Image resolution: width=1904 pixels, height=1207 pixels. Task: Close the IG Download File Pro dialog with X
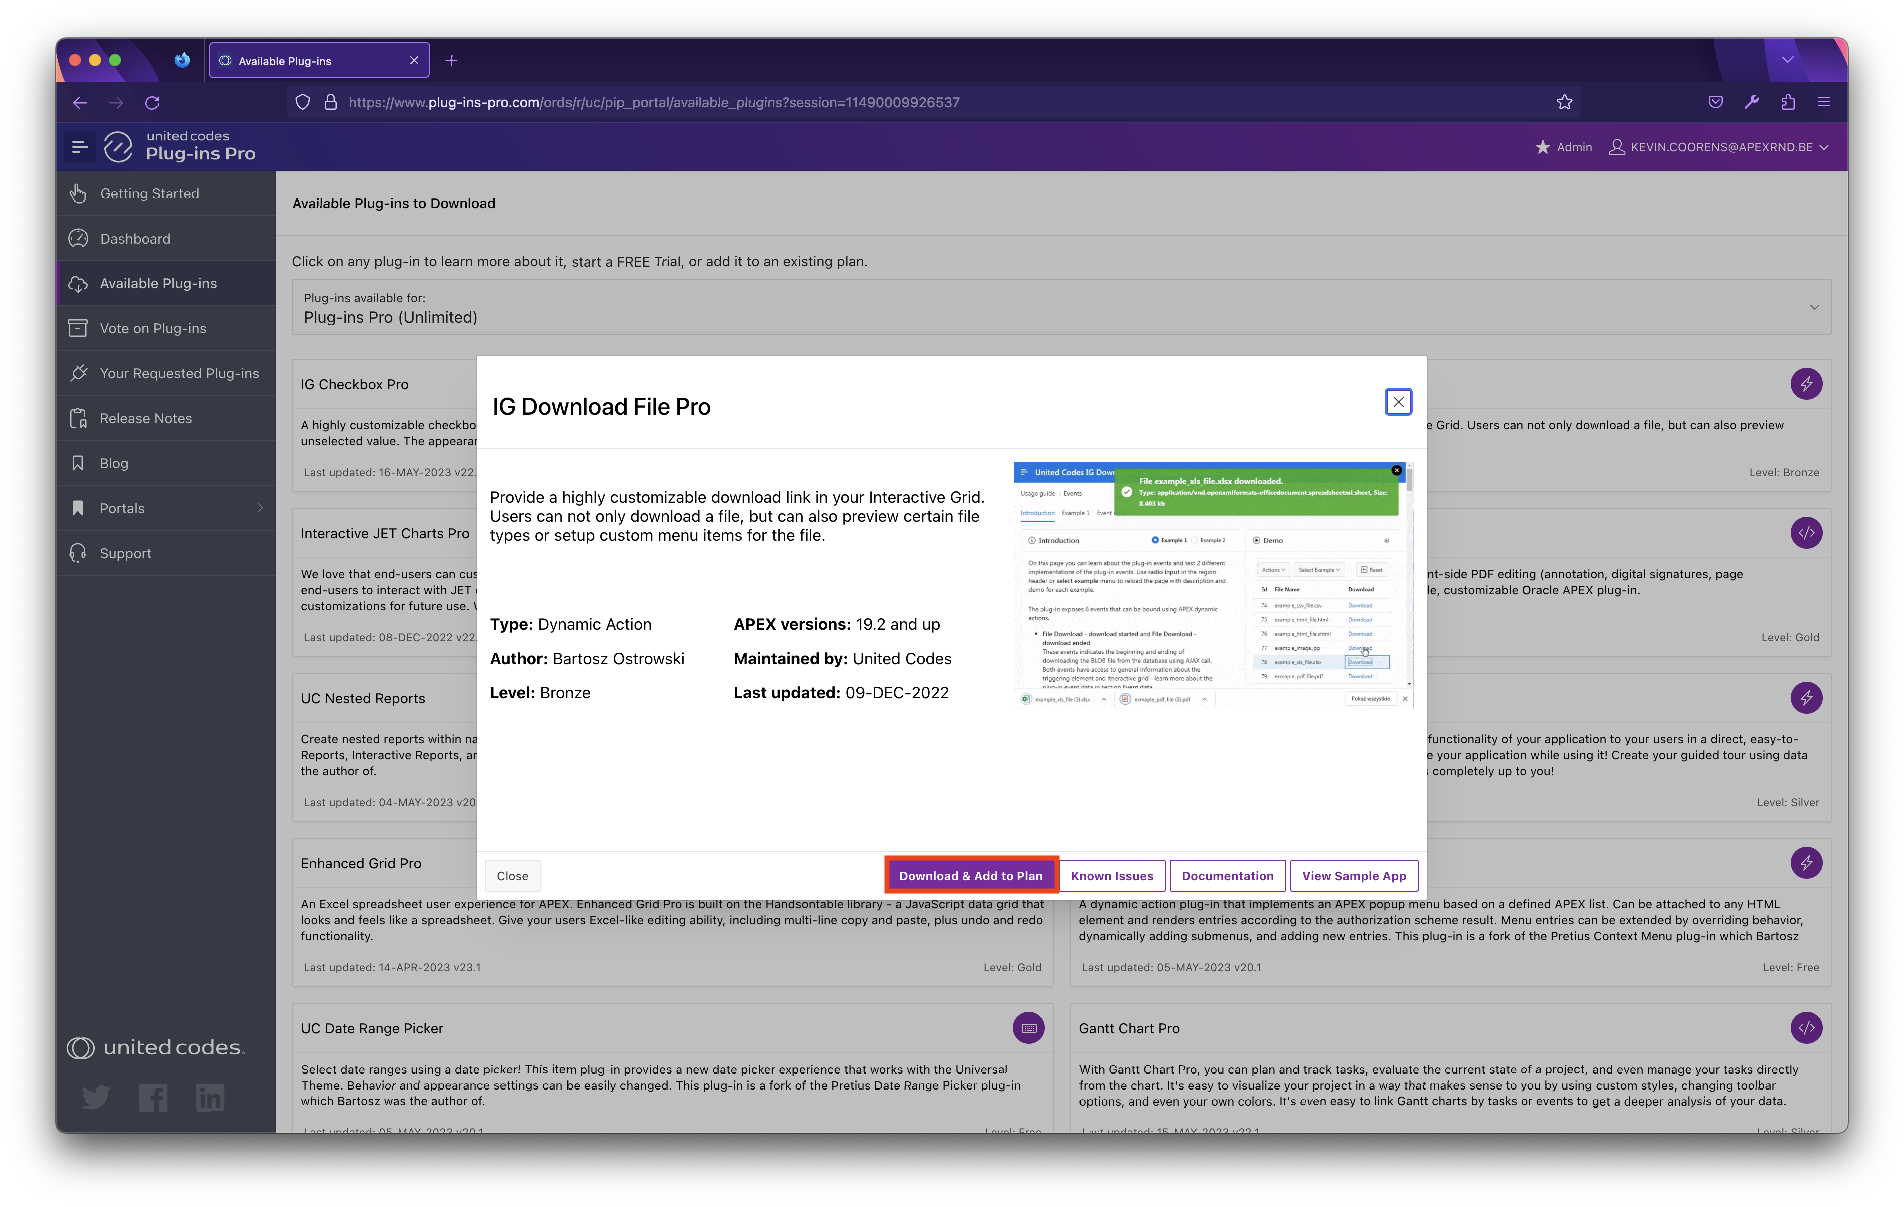point(1398,402)
